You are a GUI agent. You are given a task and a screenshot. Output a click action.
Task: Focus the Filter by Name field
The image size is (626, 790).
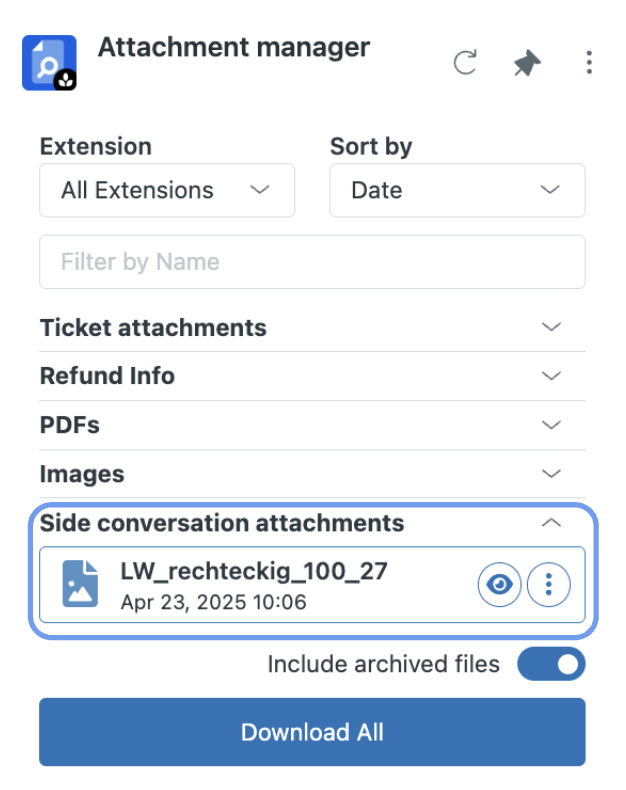312,262
